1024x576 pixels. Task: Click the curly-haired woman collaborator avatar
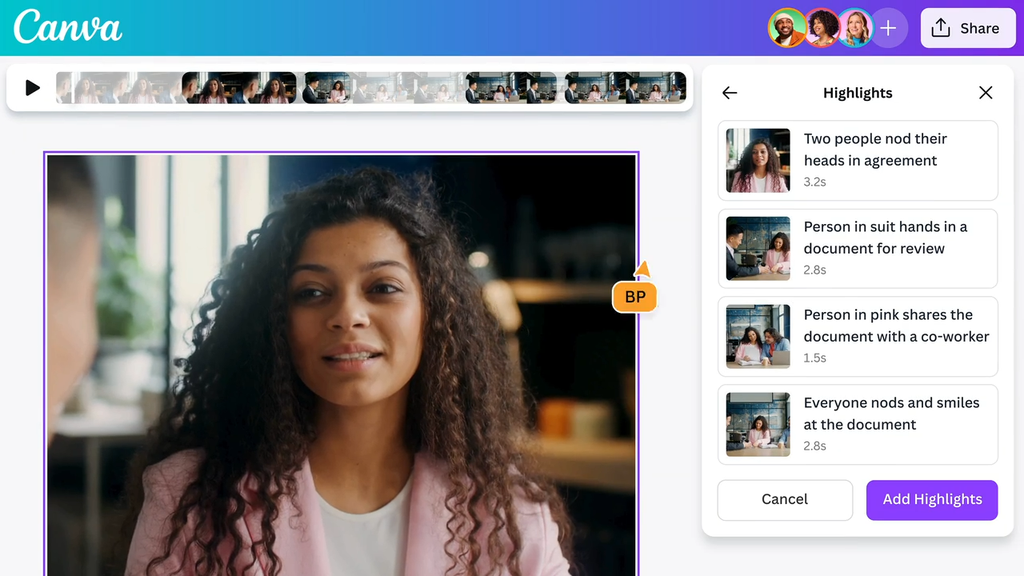coord(820,28)
